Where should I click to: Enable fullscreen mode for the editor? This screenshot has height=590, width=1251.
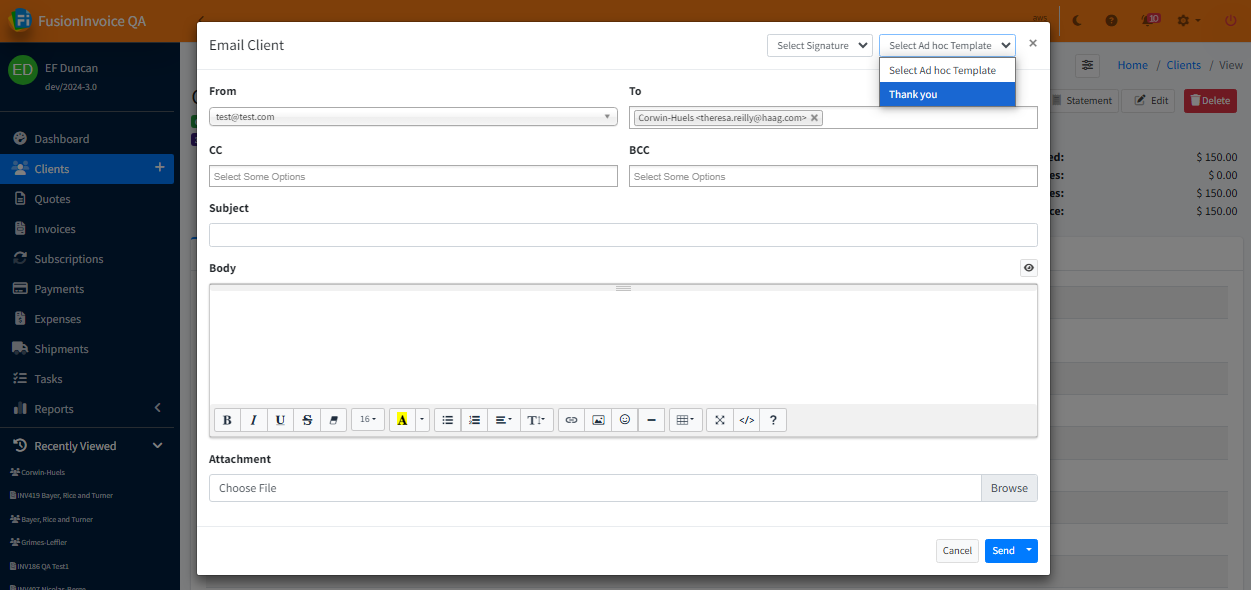(719, 420)
